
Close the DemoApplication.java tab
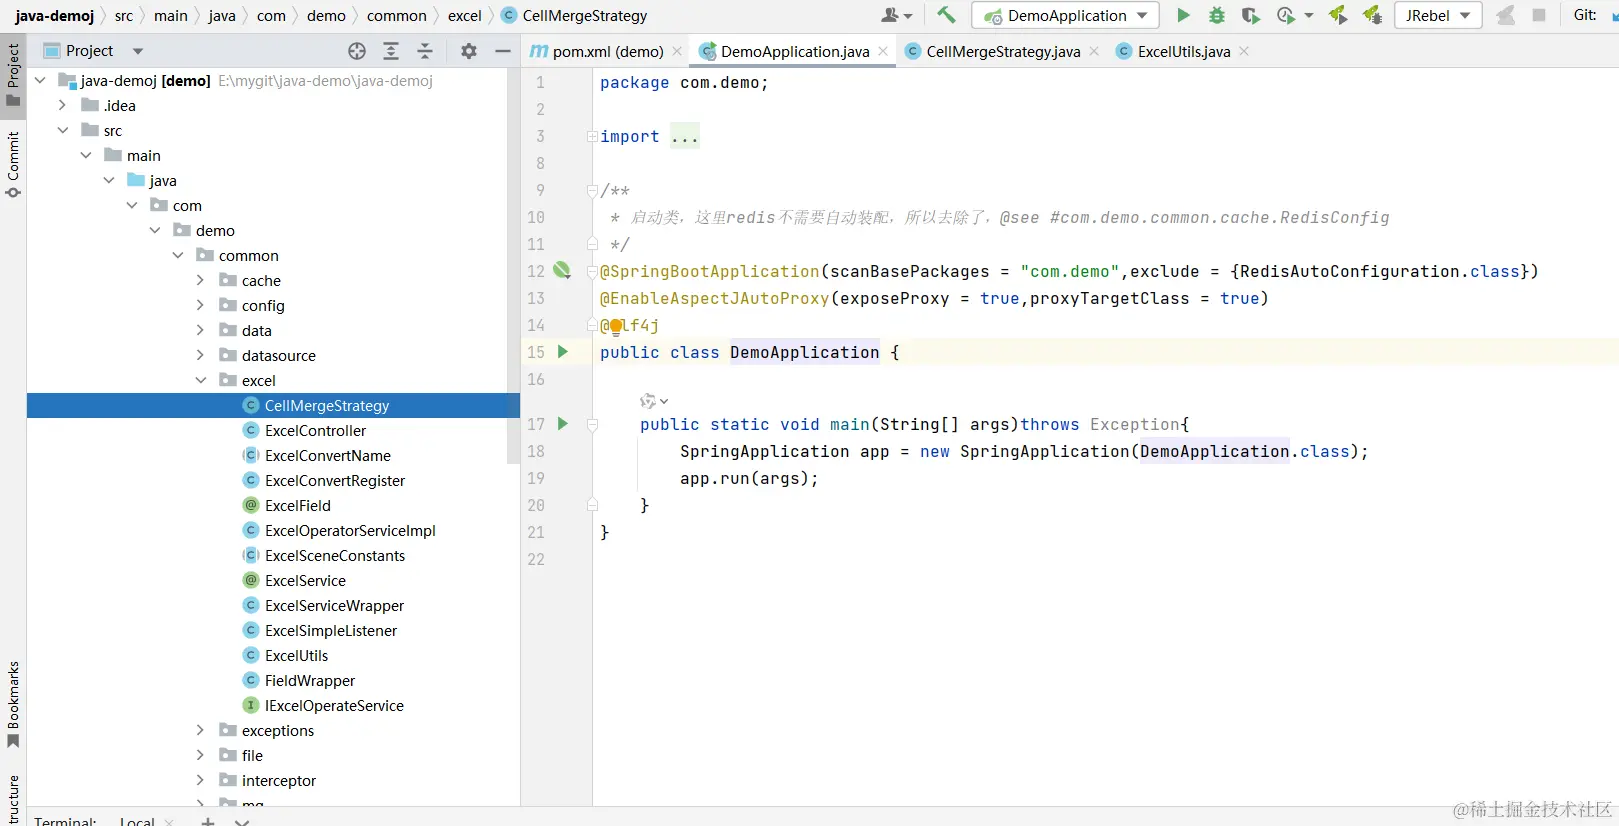pyautogui.click(x=883, y=51)
